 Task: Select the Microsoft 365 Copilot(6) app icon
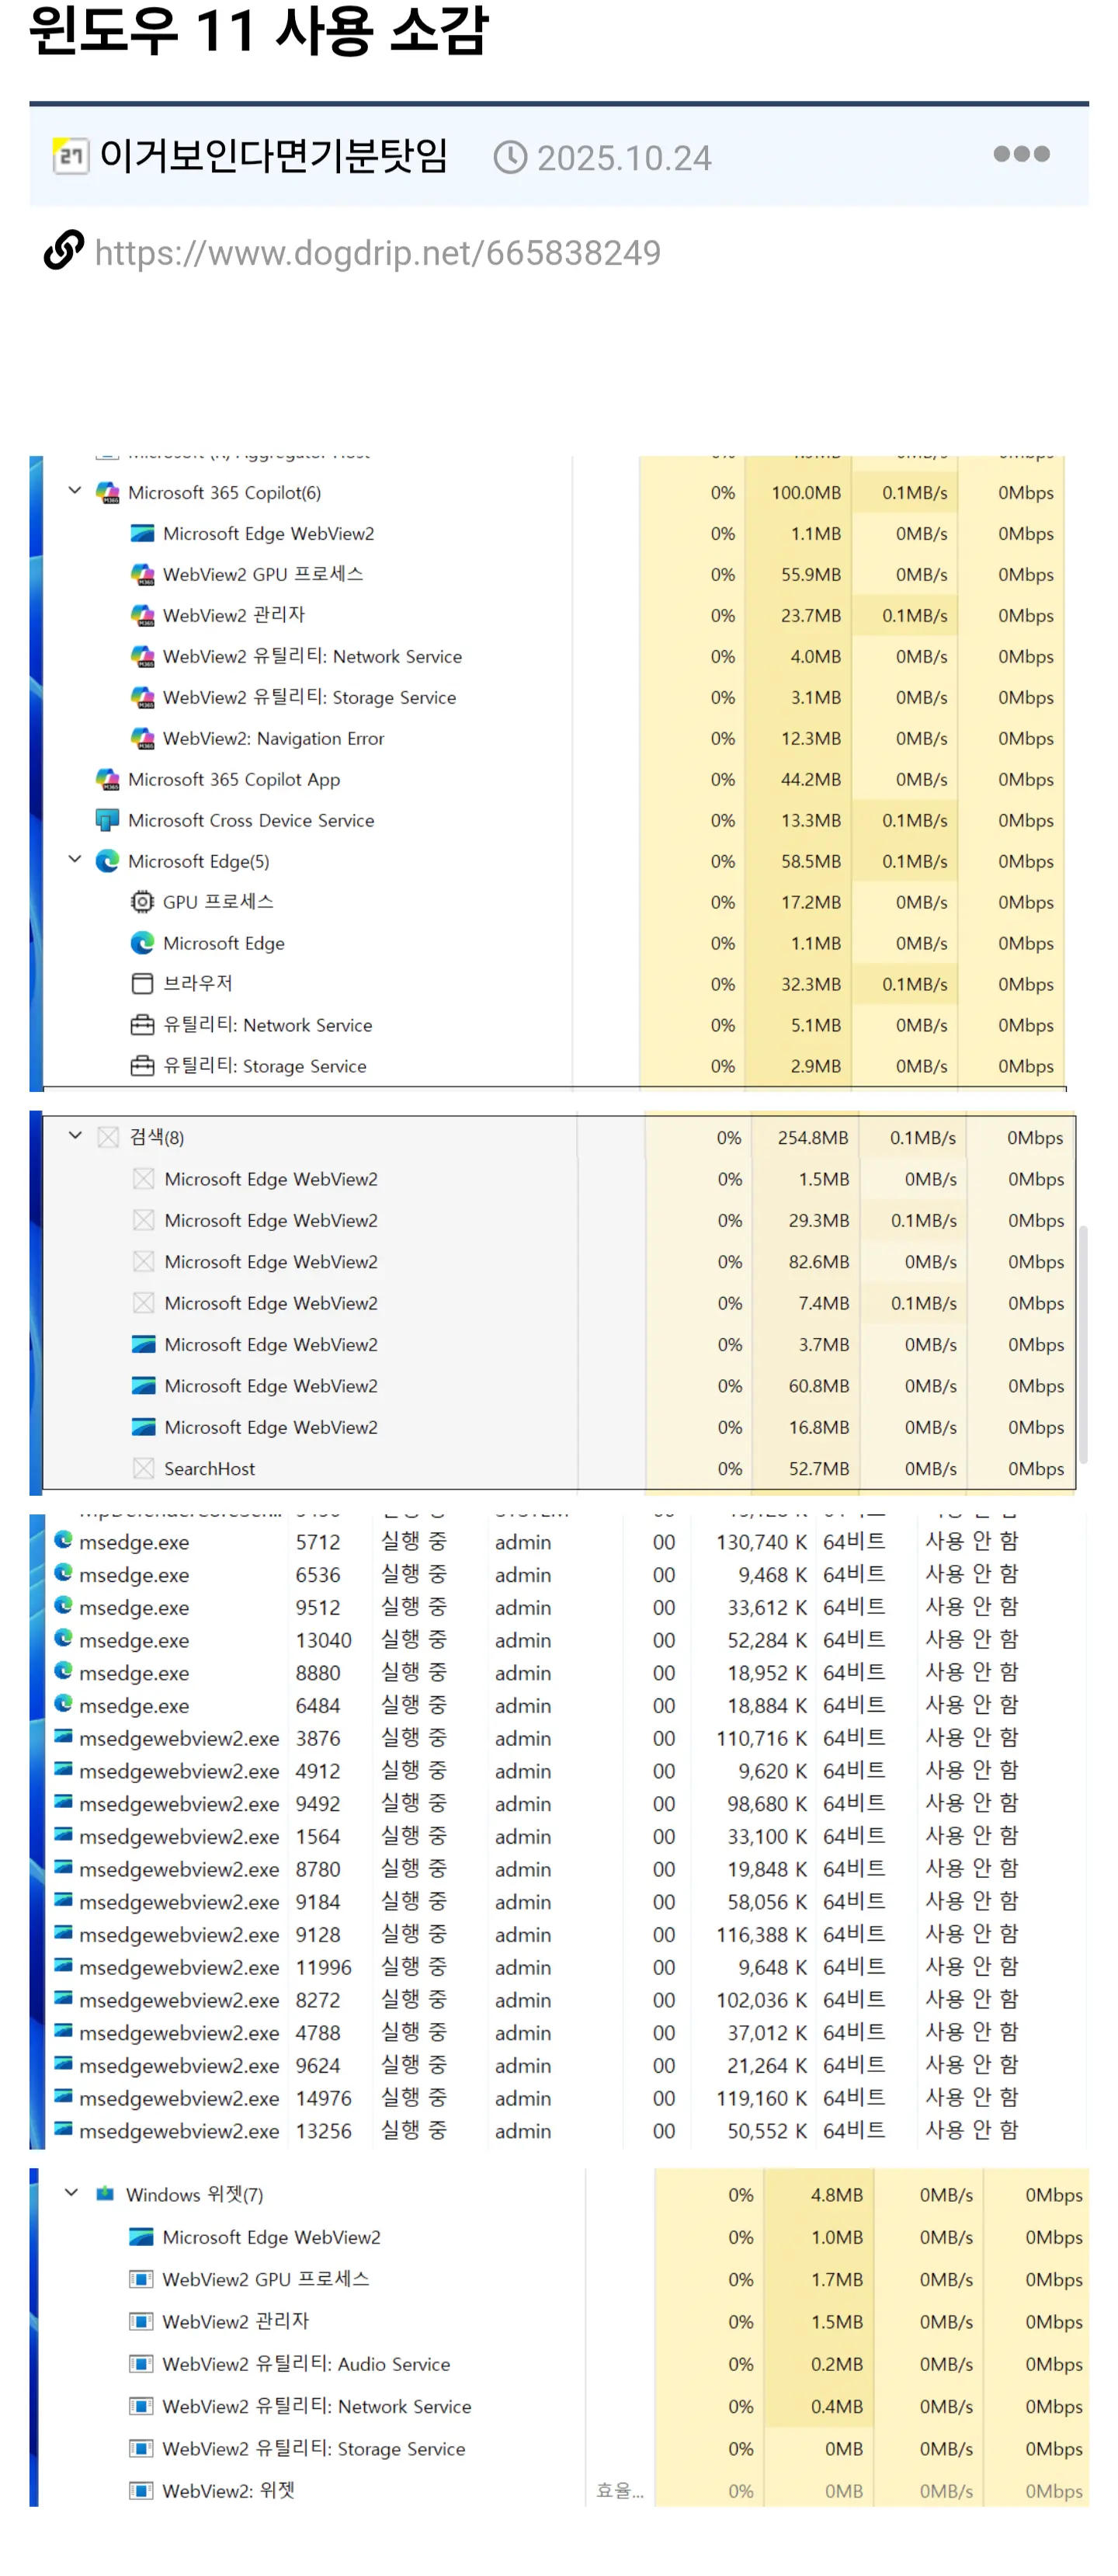point(107,493)
